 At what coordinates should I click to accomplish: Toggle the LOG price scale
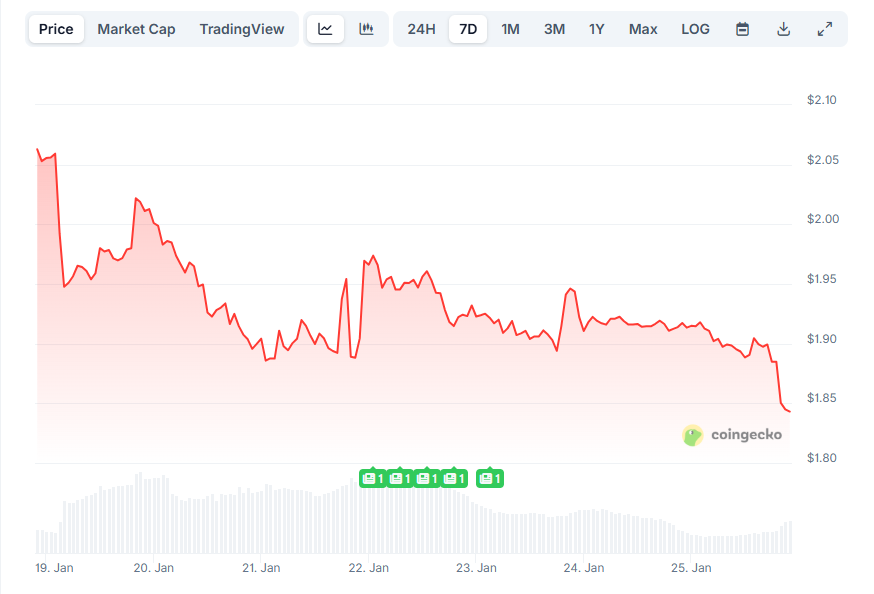[x=695, y=29]
